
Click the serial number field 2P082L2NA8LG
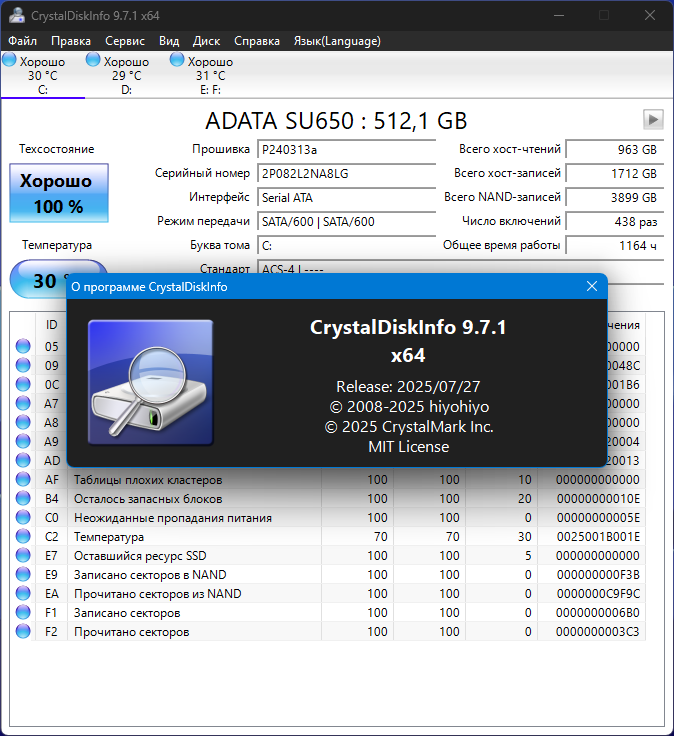pyautogui.click(x=346, y=174)
